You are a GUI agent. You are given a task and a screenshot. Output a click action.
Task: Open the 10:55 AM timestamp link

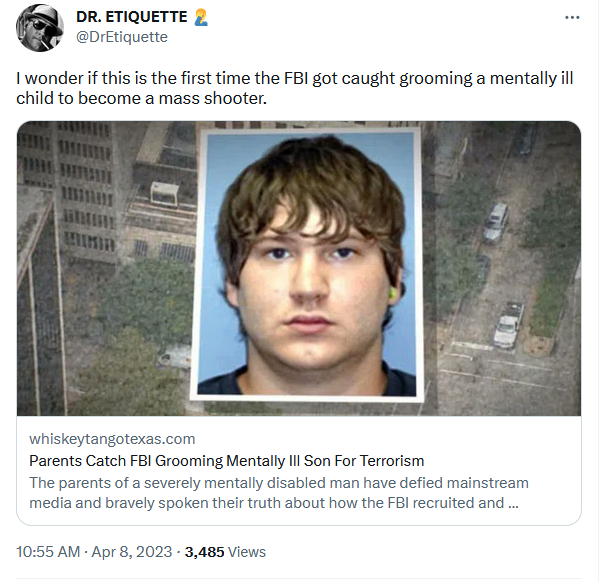click(48, 552)
